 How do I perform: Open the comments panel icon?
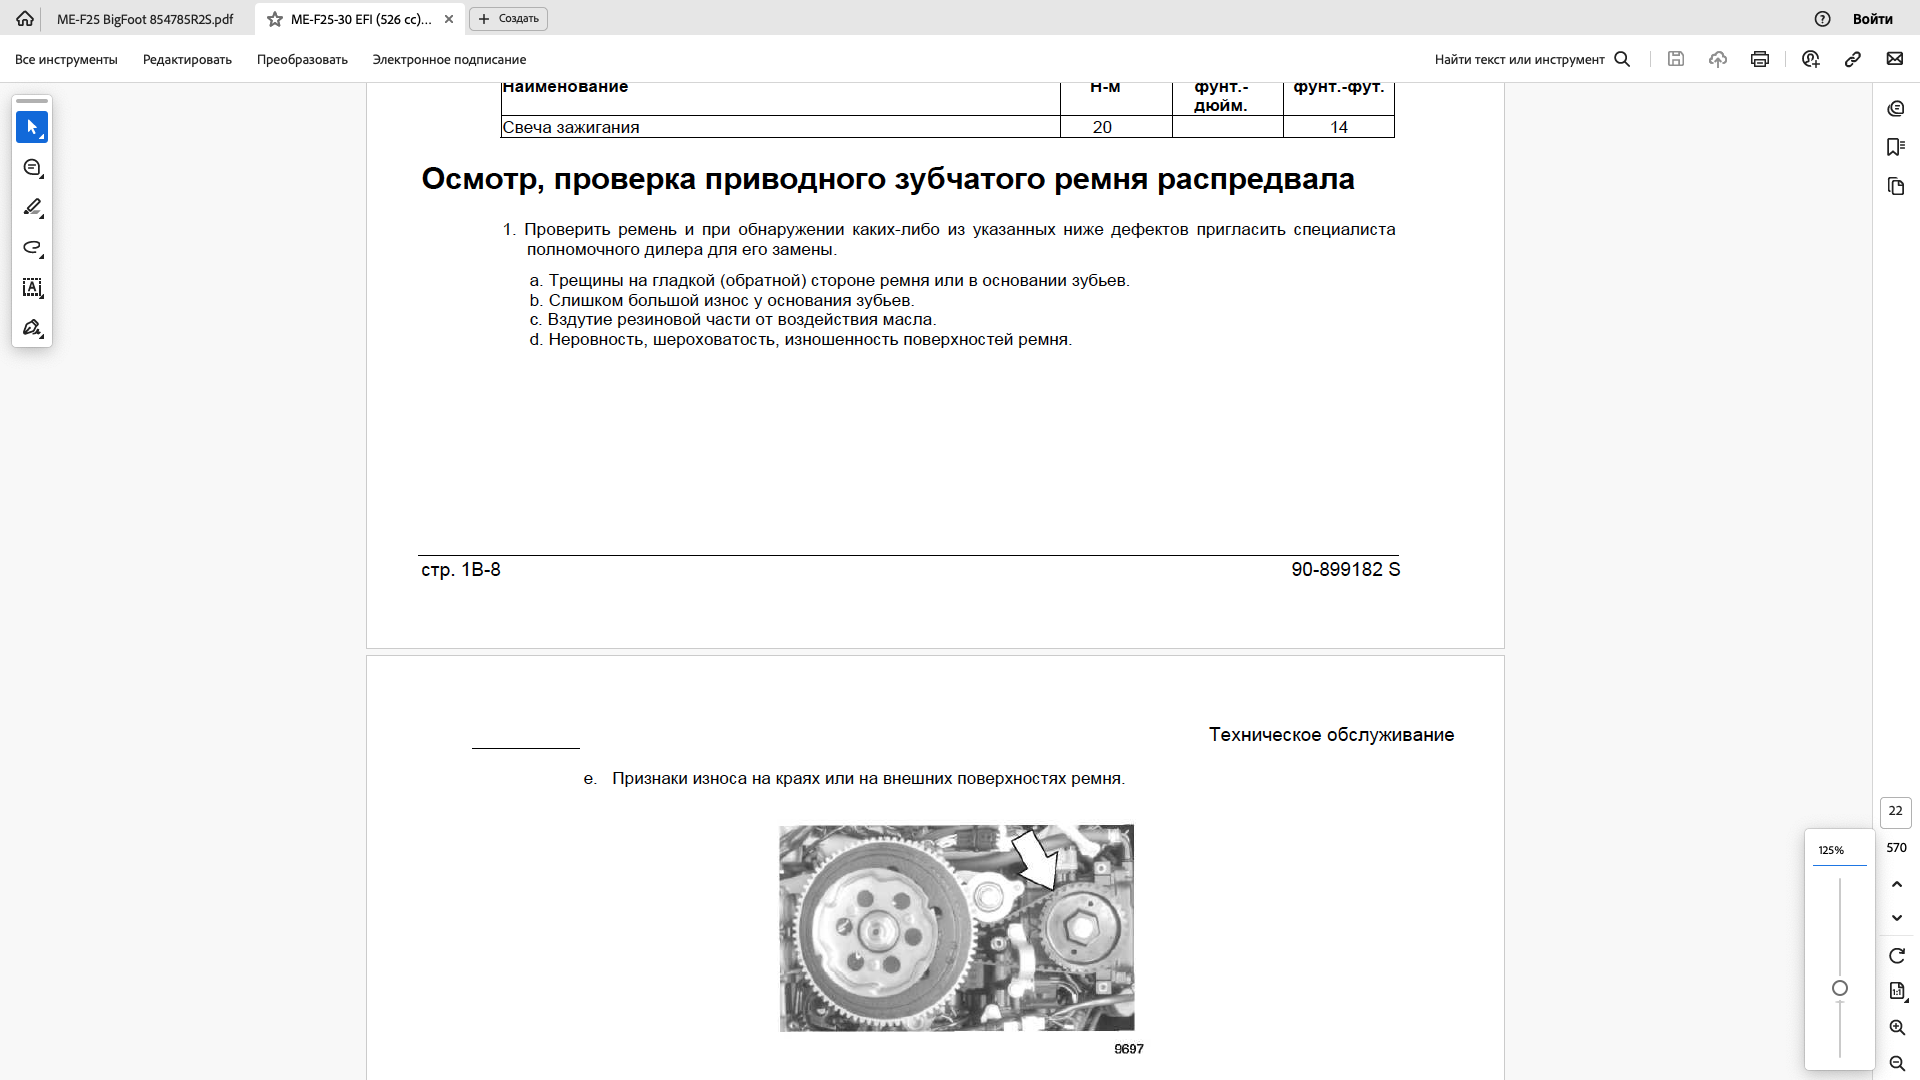pyautogui.click(x=1896, y=109)
